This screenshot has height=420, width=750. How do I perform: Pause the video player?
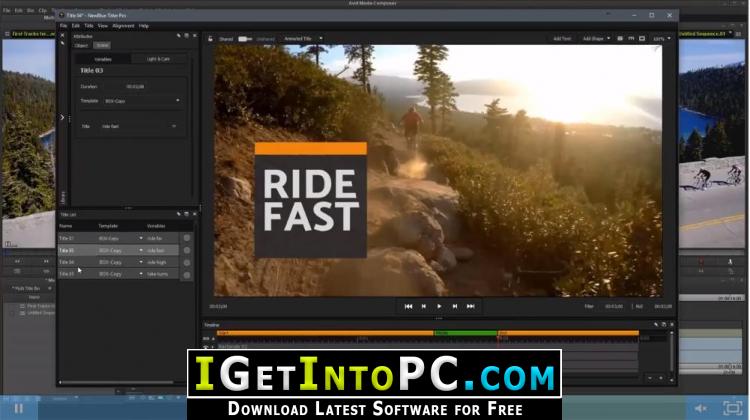click(x=19, y=408)
